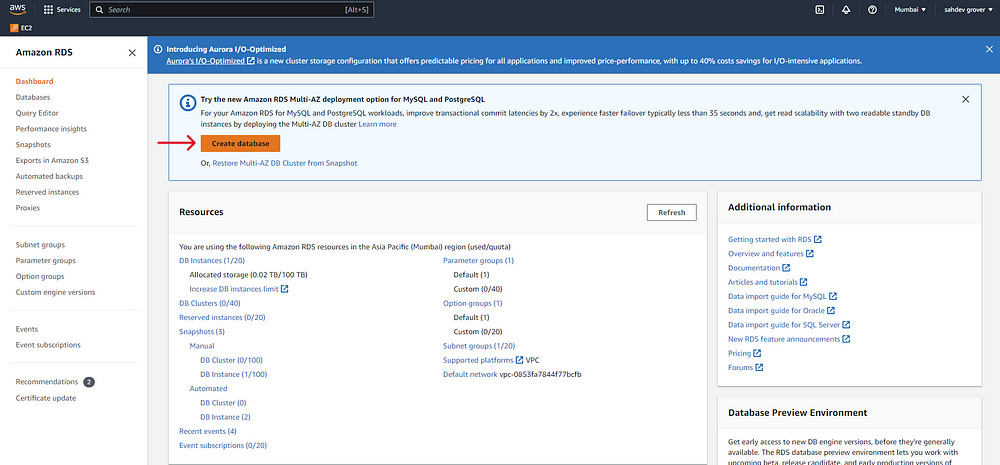Viewport: 1000px width, 465px height.
Task: Expand the sahdev grover account menu
Action: pyautogui.click(x=969, y=10)
